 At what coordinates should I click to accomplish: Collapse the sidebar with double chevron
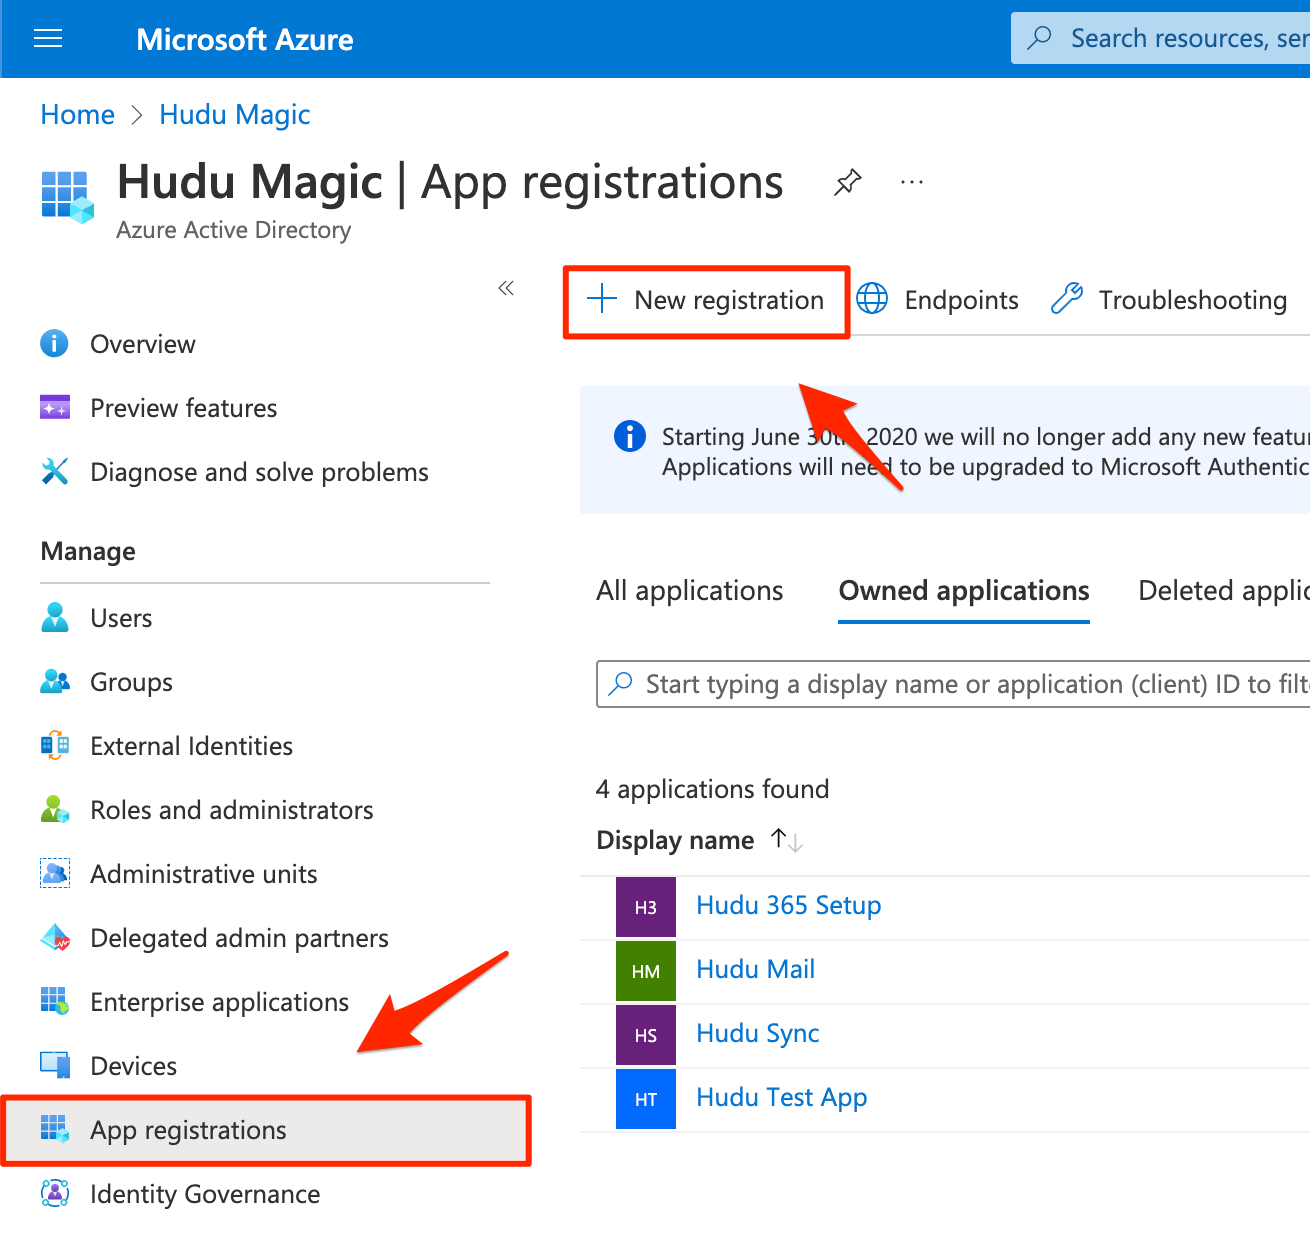click(x=506, y=289)
